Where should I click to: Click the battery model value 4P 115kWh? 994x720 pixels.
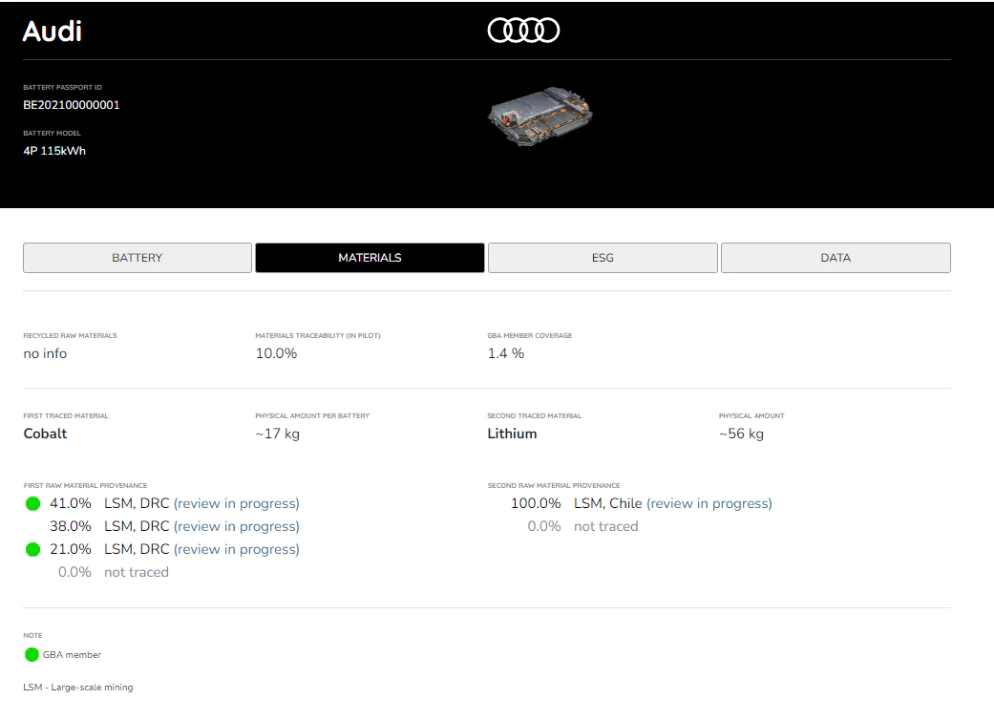pyautogui.click(x=55, y=151)
